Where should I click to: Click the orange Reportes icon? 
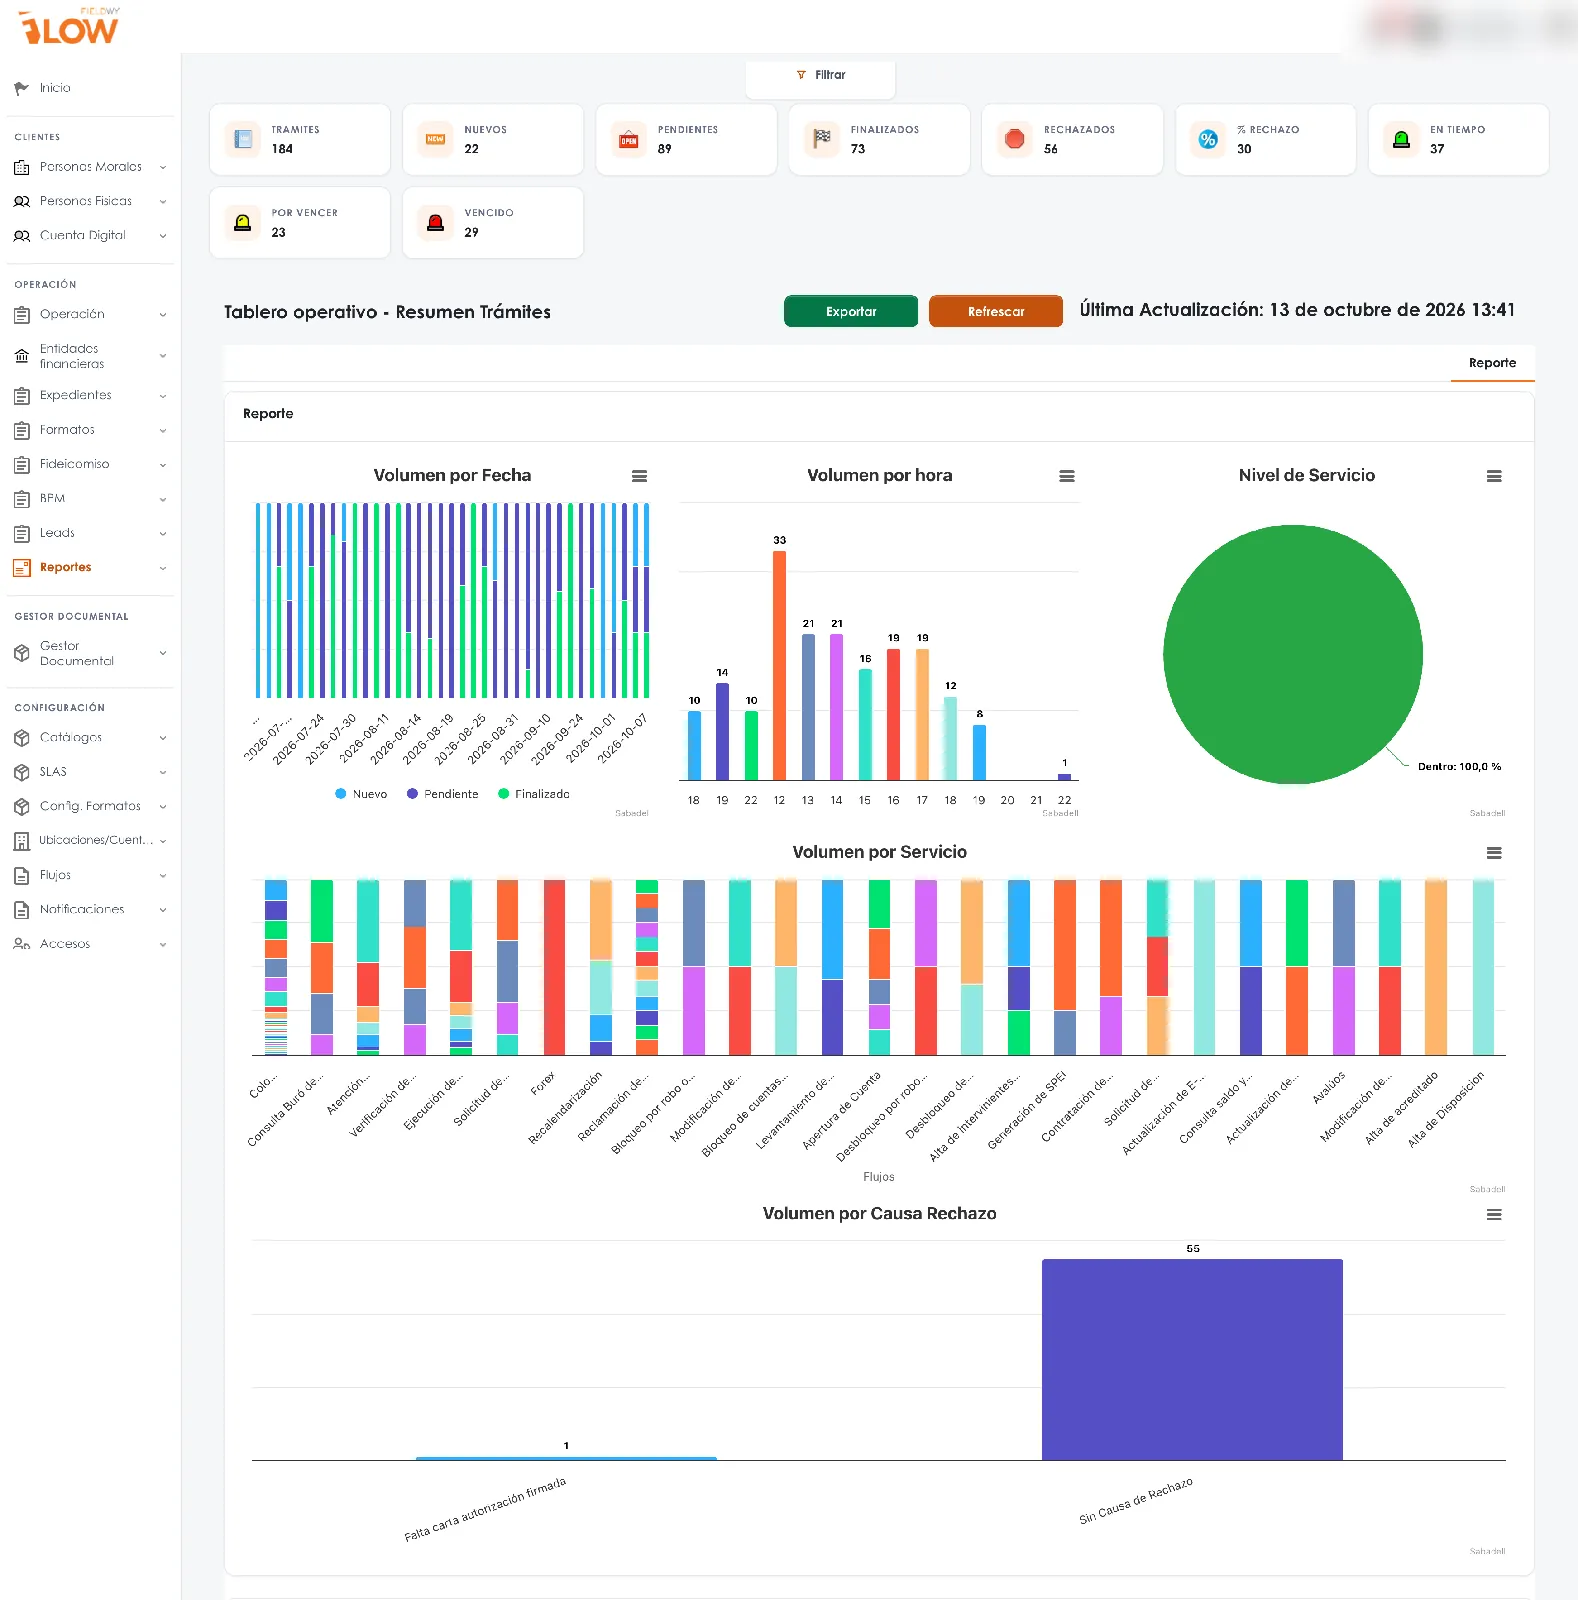pos(21,568)
